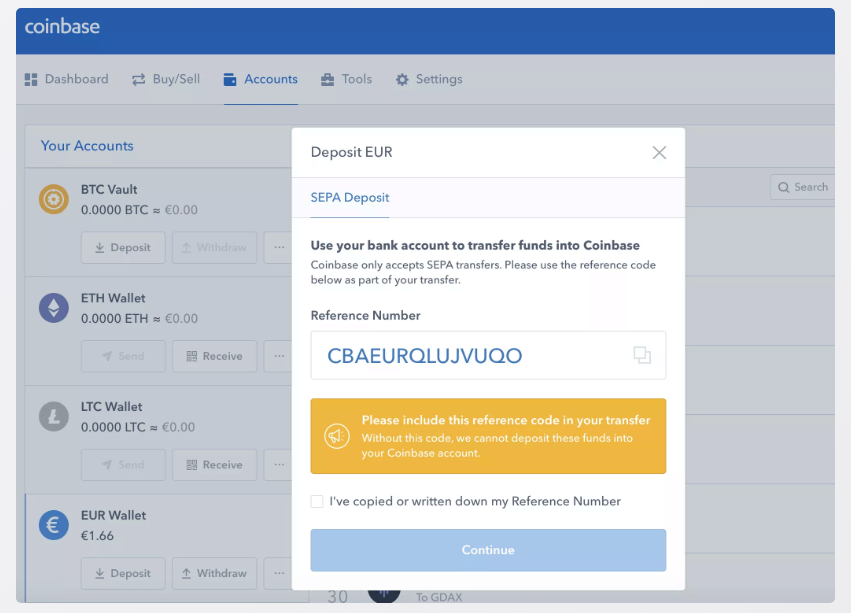
Task: Open the Dashboard tab
Action: click(67, 79)
